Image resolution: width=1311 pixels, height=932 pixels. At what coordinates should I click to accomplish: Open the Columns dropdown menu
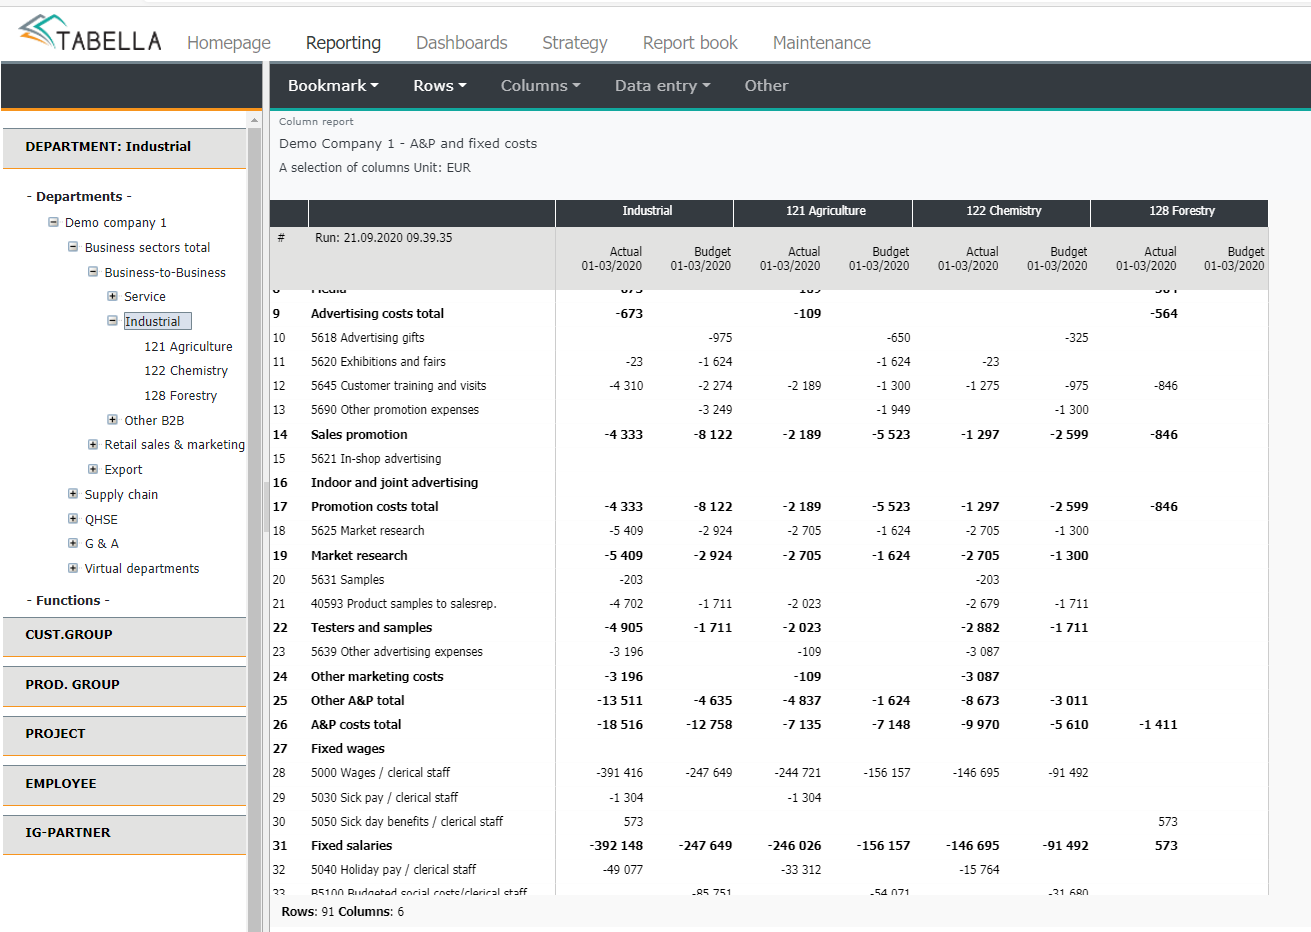[540, 86]
